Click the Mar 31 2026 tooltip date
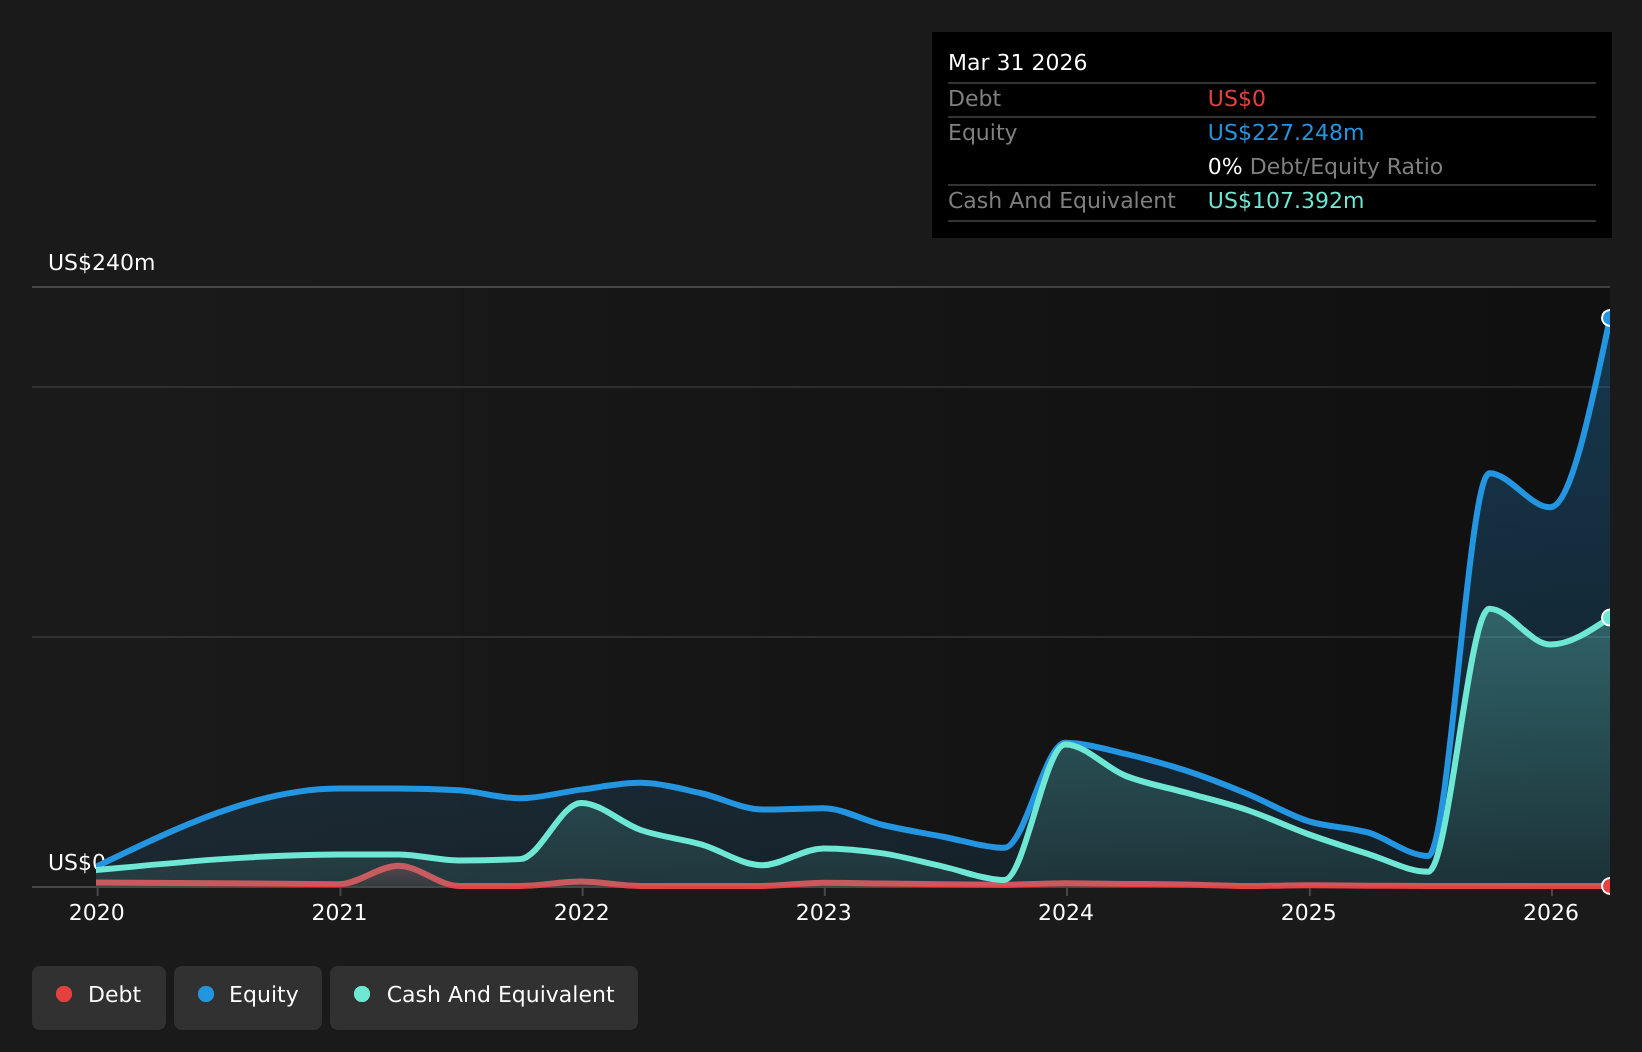Viewport: 1642px width, 1052px height. point(1017,63)
